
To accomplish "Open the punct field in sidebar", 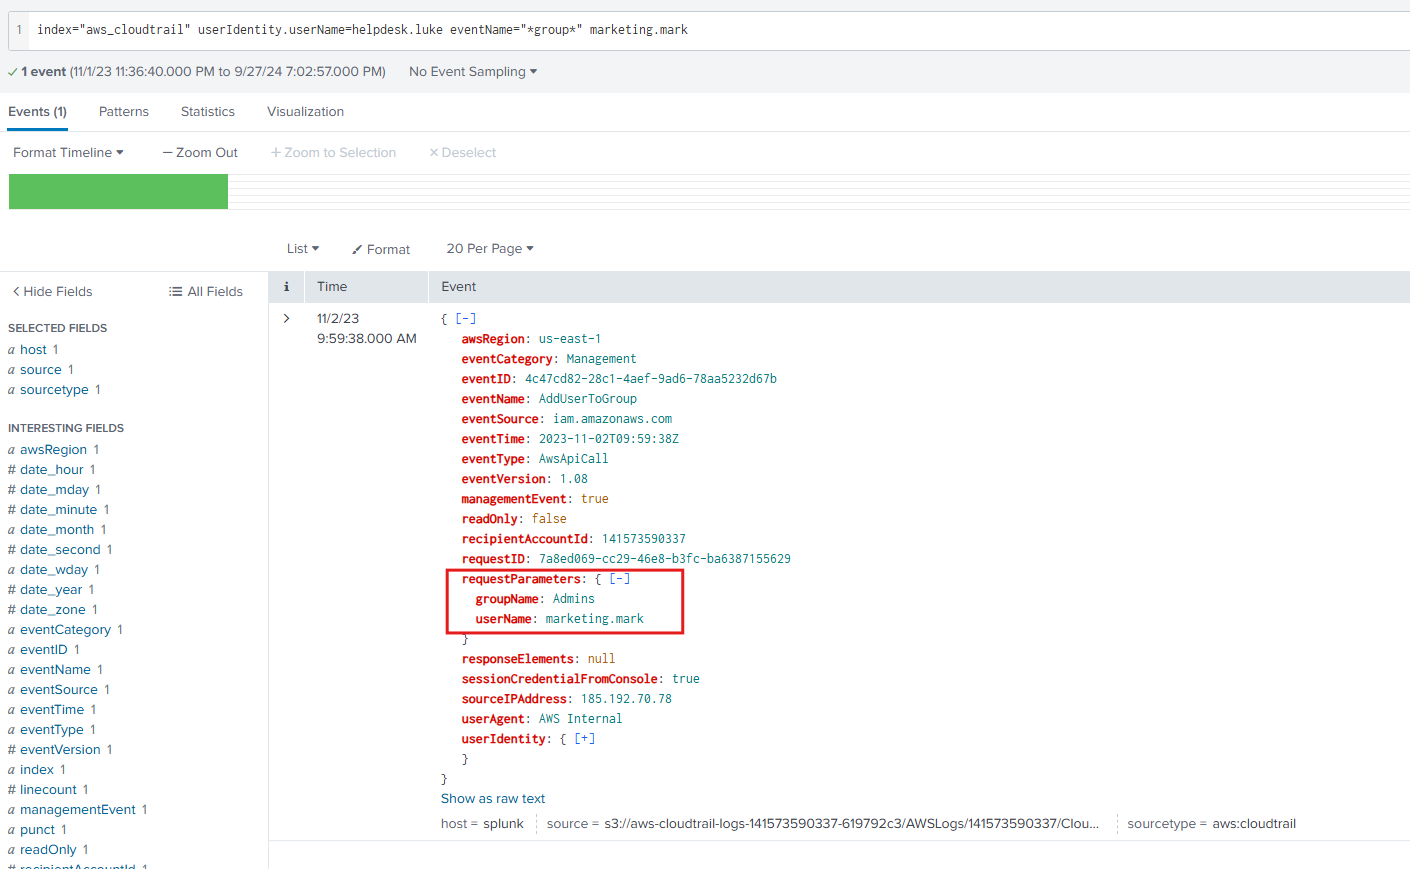I will pos(37,830).
